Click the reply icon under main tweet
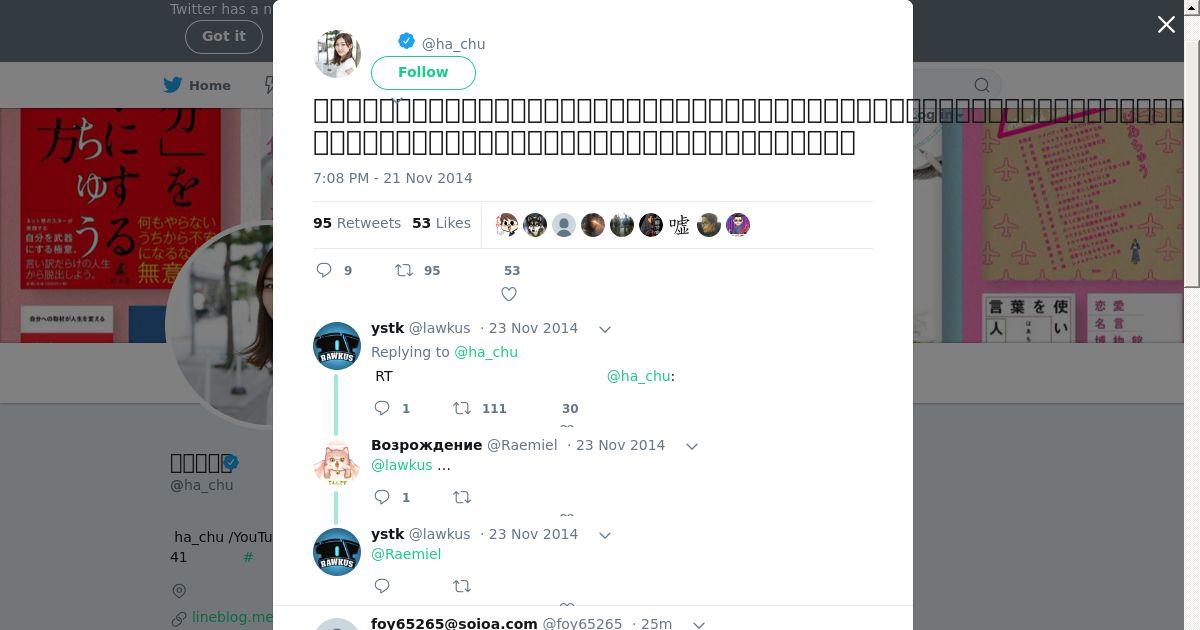 [x=324, y=270]
